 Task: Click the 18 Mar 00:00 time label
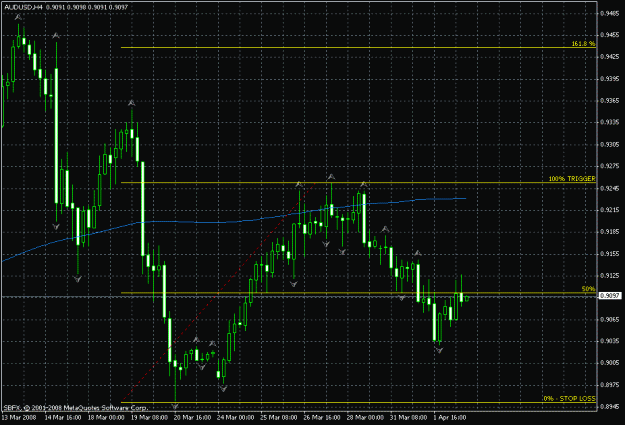click(x=106, y=417)
